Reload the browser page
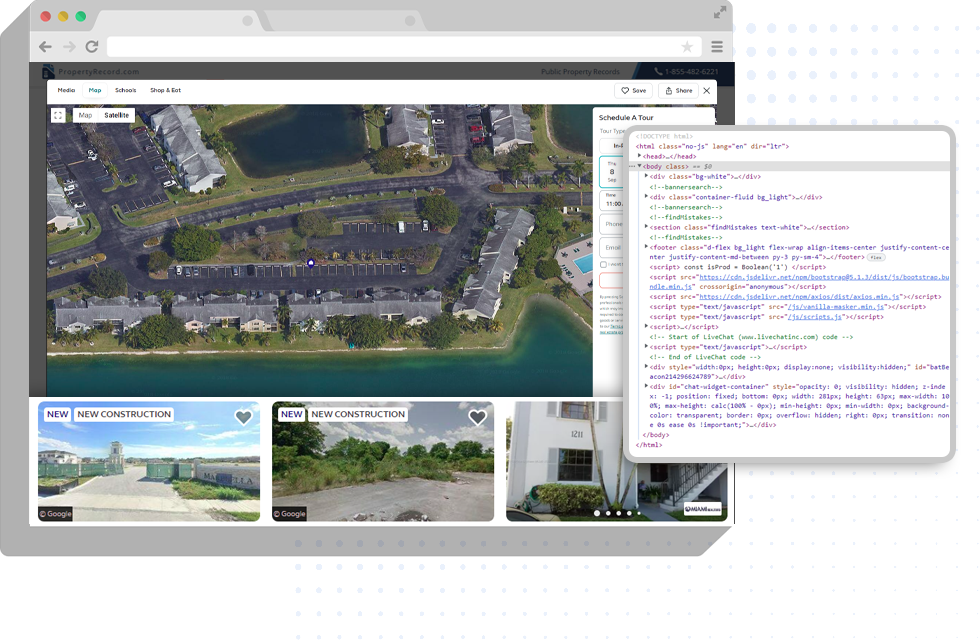The height and width of the screenshot is (640, 980). (x=92, y=46)
